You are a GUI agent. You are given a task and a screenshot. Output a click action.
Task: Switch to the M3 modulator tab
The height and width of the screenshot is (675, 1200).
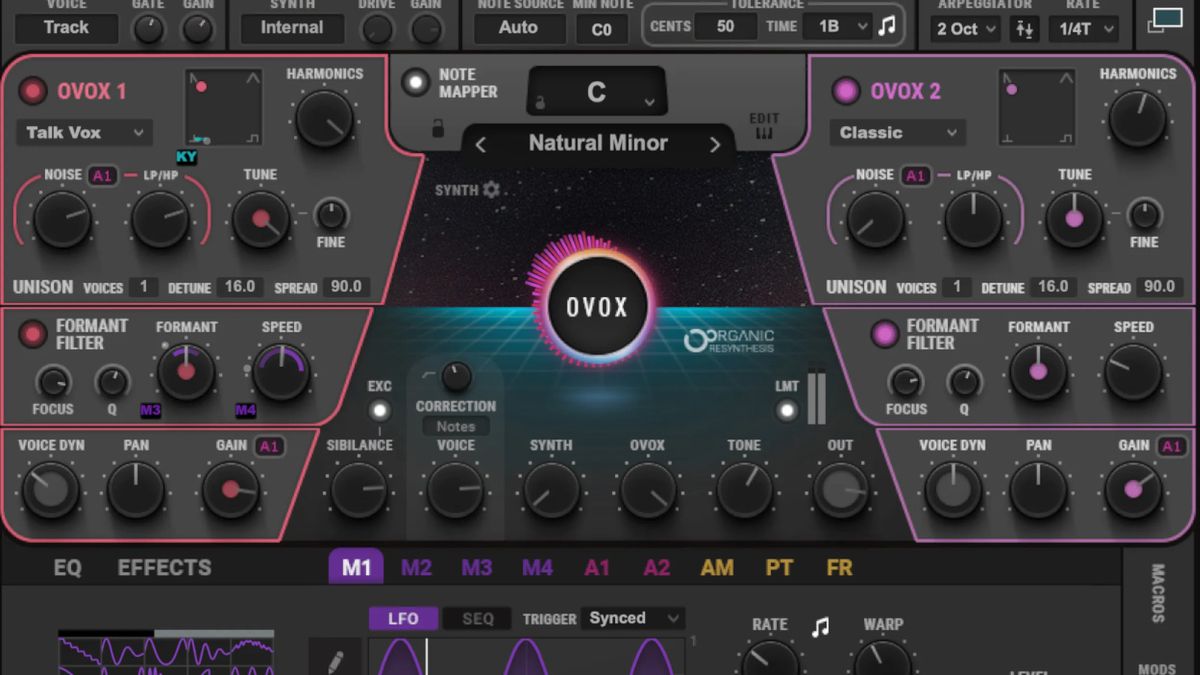476,567
